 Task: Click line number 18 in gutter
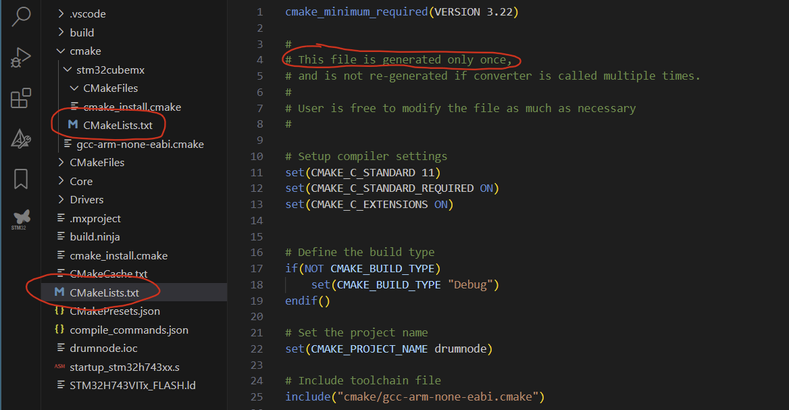(257, 285)
